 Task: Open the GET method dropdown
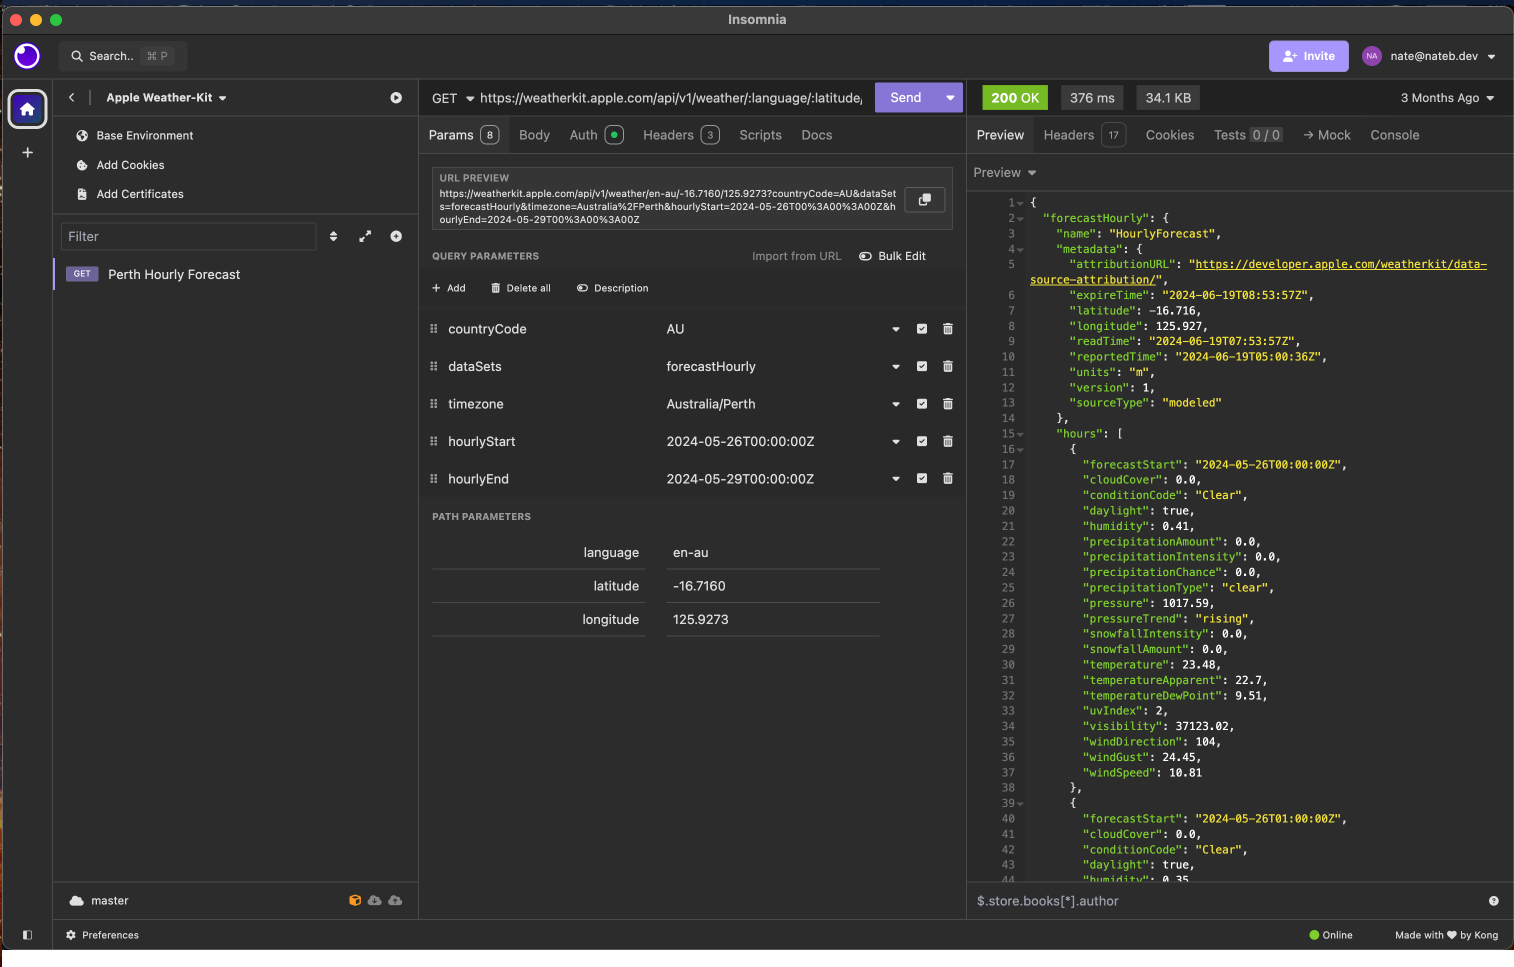pyautogui.click(x=452, y=98)
